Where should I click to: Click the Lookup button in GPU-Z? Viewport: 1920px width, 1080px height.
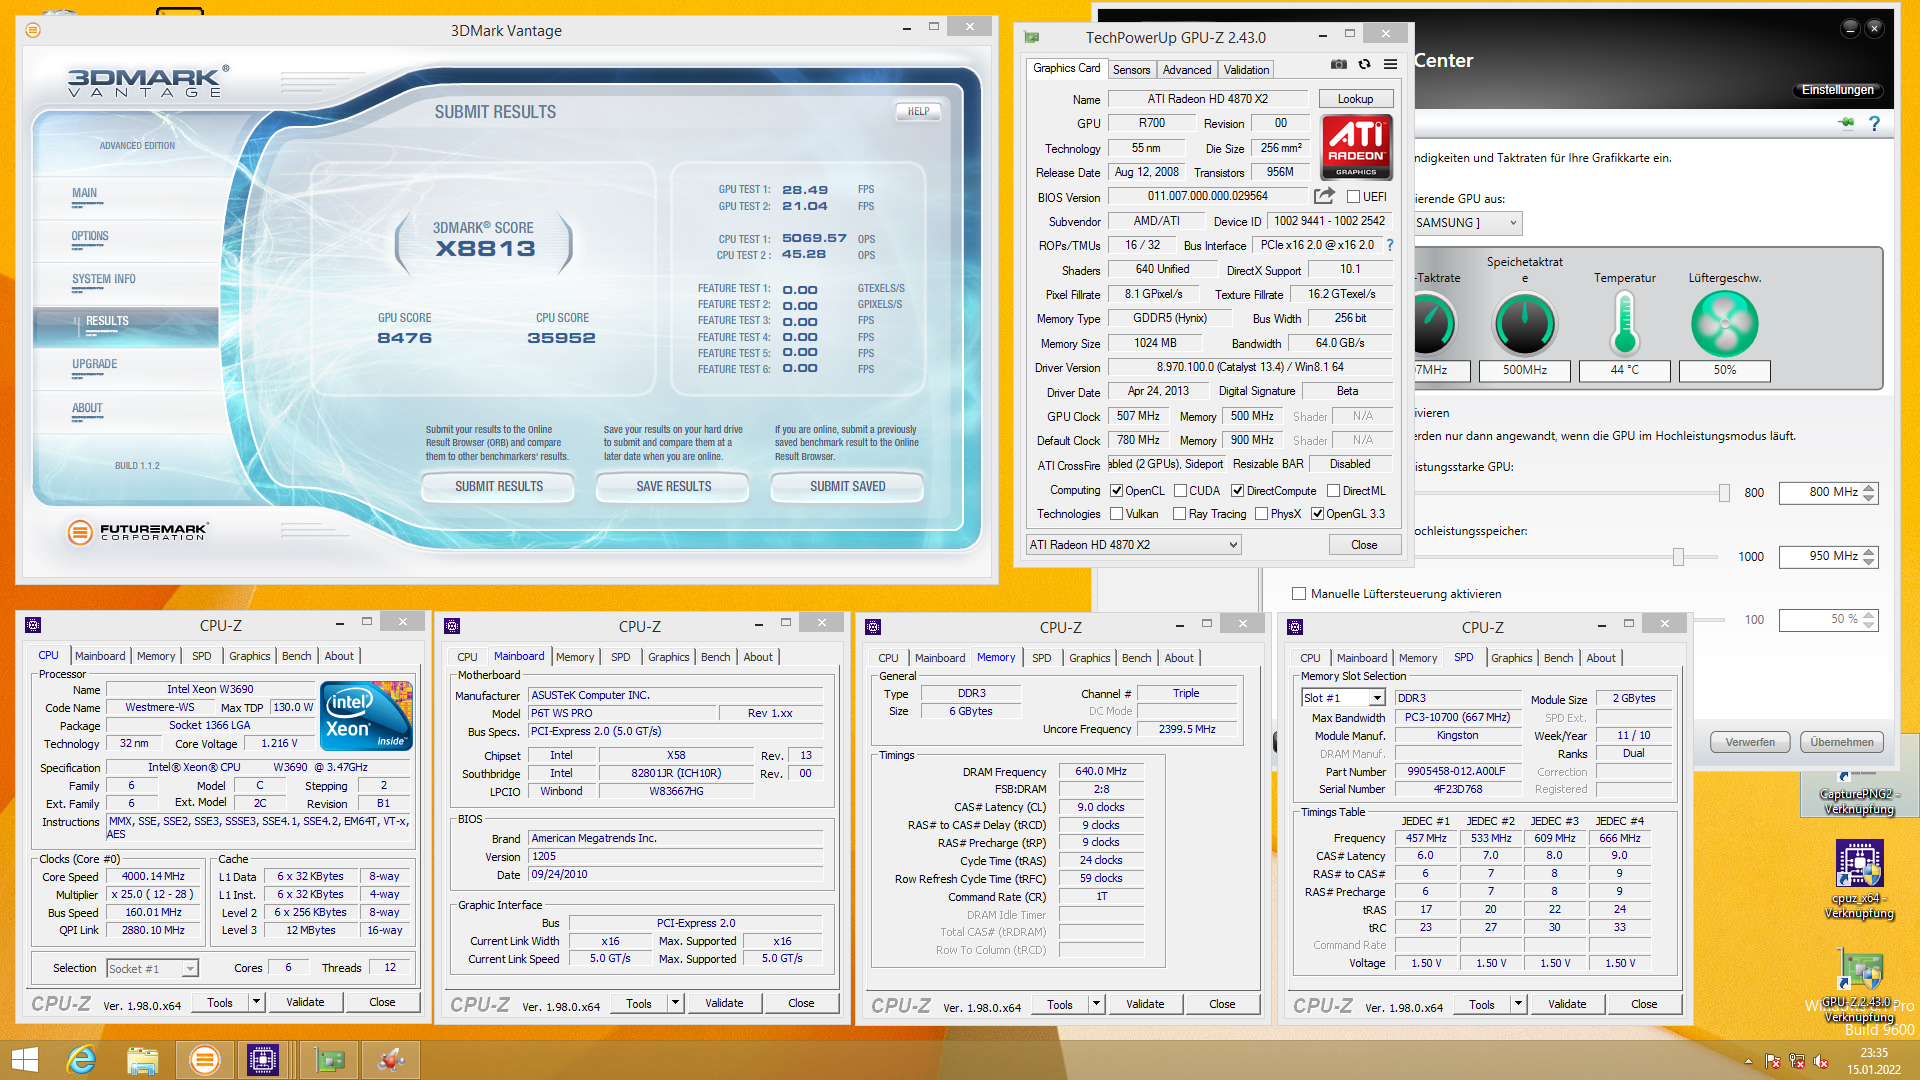tap(1355, 99)
